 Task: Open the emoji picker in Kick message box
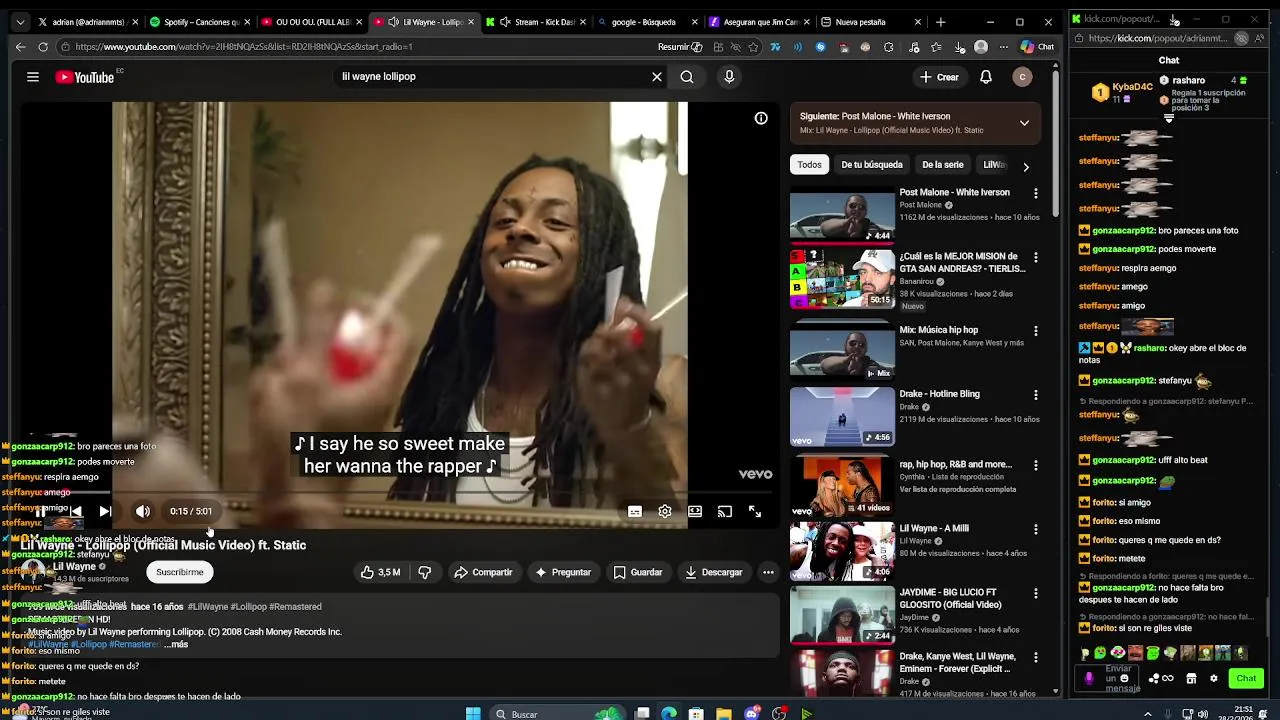click(1124, 678)
